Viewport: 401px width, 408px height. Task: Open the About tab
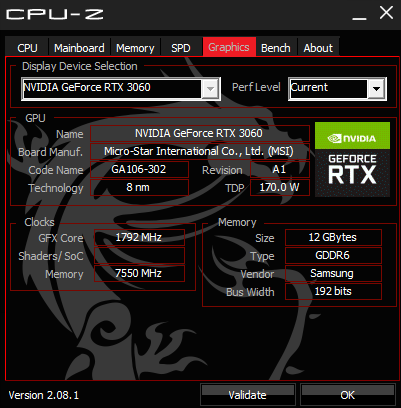pyautogui.click(x=318, y=48)
